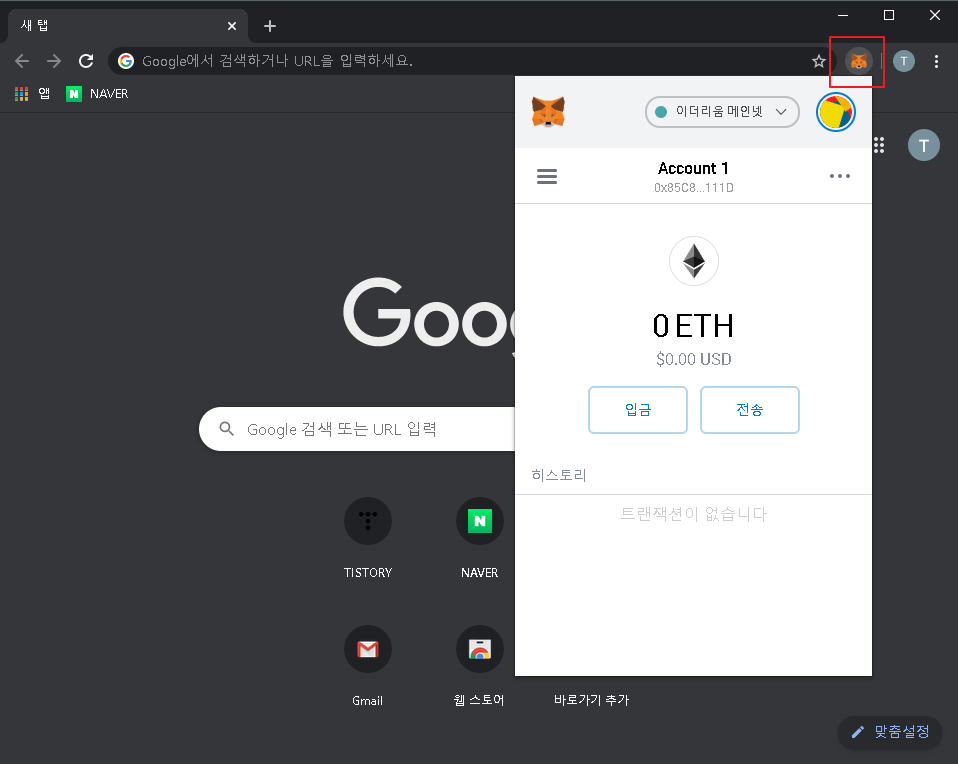Click the 트랜잭션이 없습니다 message
Image resolution: width=958 pixels, height=764 pixels.
point(693,514)
